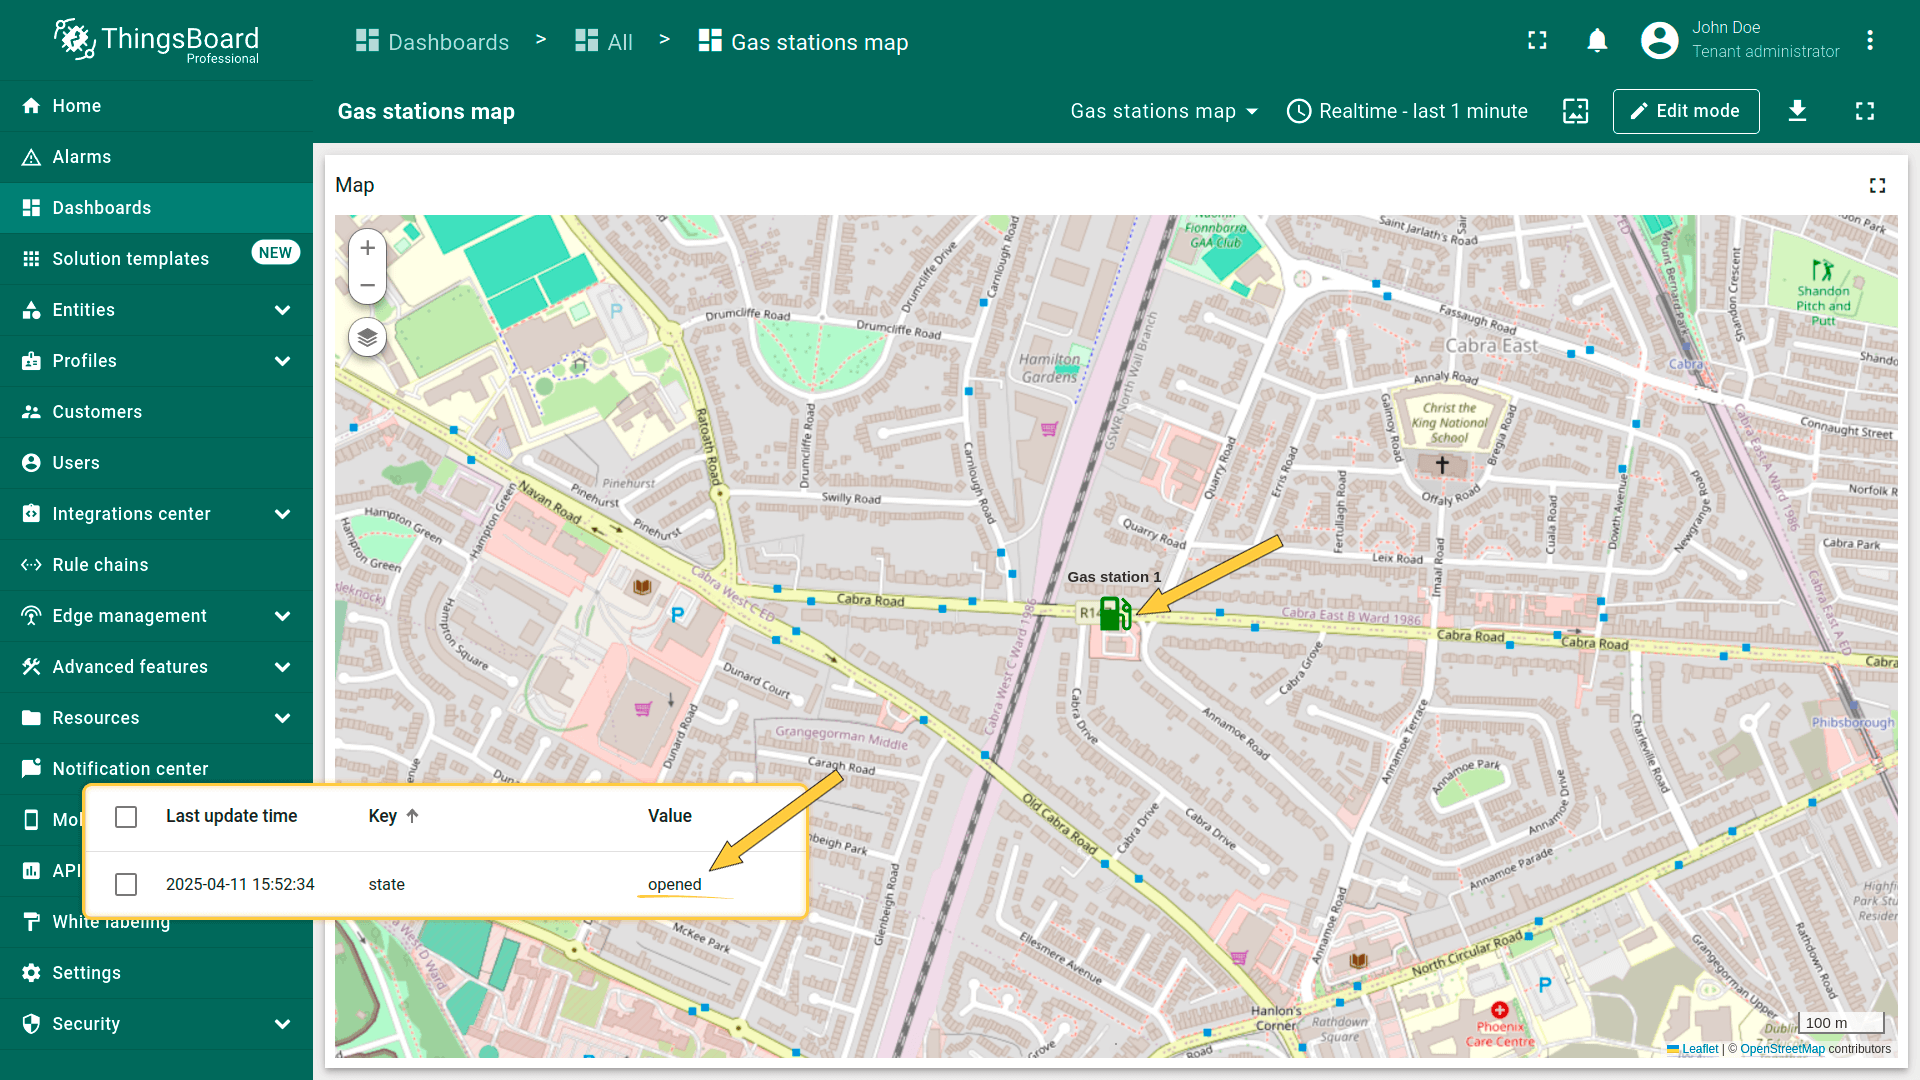Sort by the Key column header
Image resolution: width=1920 pixels, height=1080 pixels.
[x=383, y=816]
